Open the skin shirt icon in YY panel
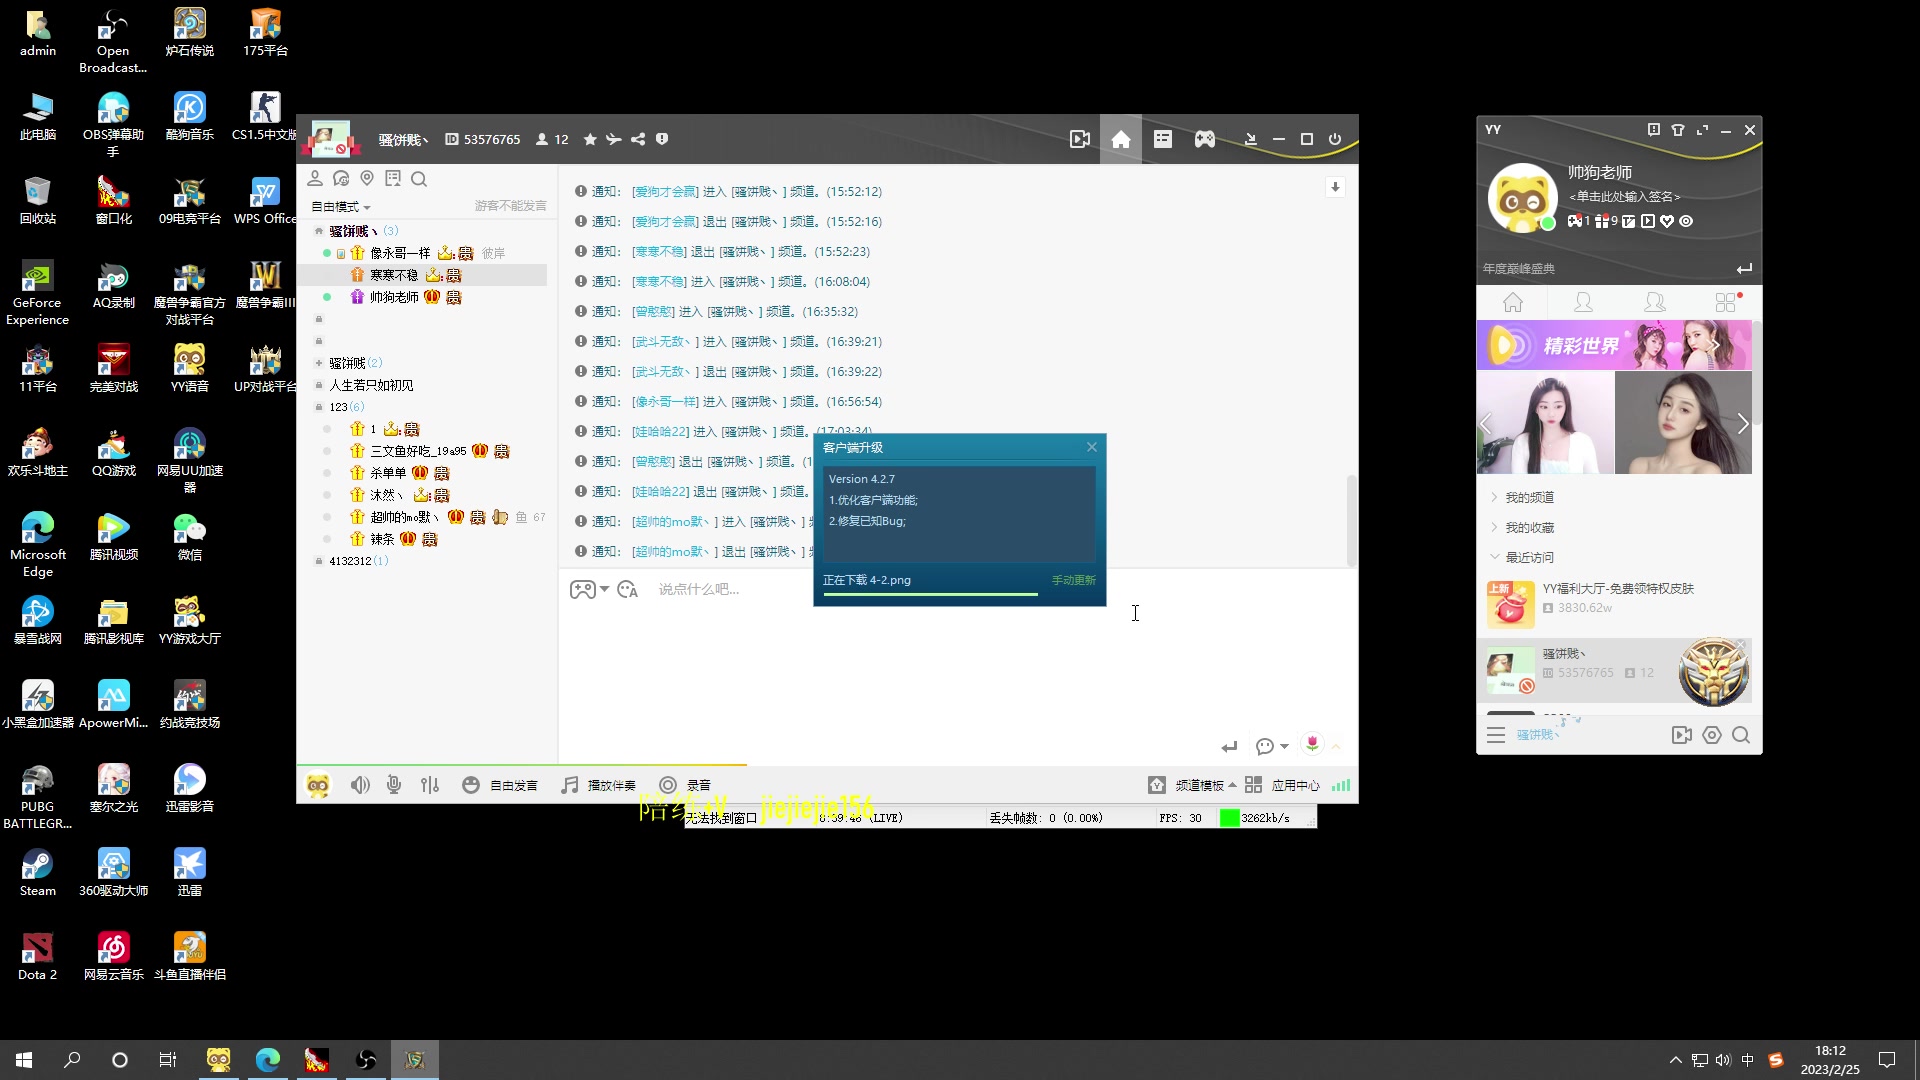This screenshot has width=1920, height=1080. coord(1678,130)
